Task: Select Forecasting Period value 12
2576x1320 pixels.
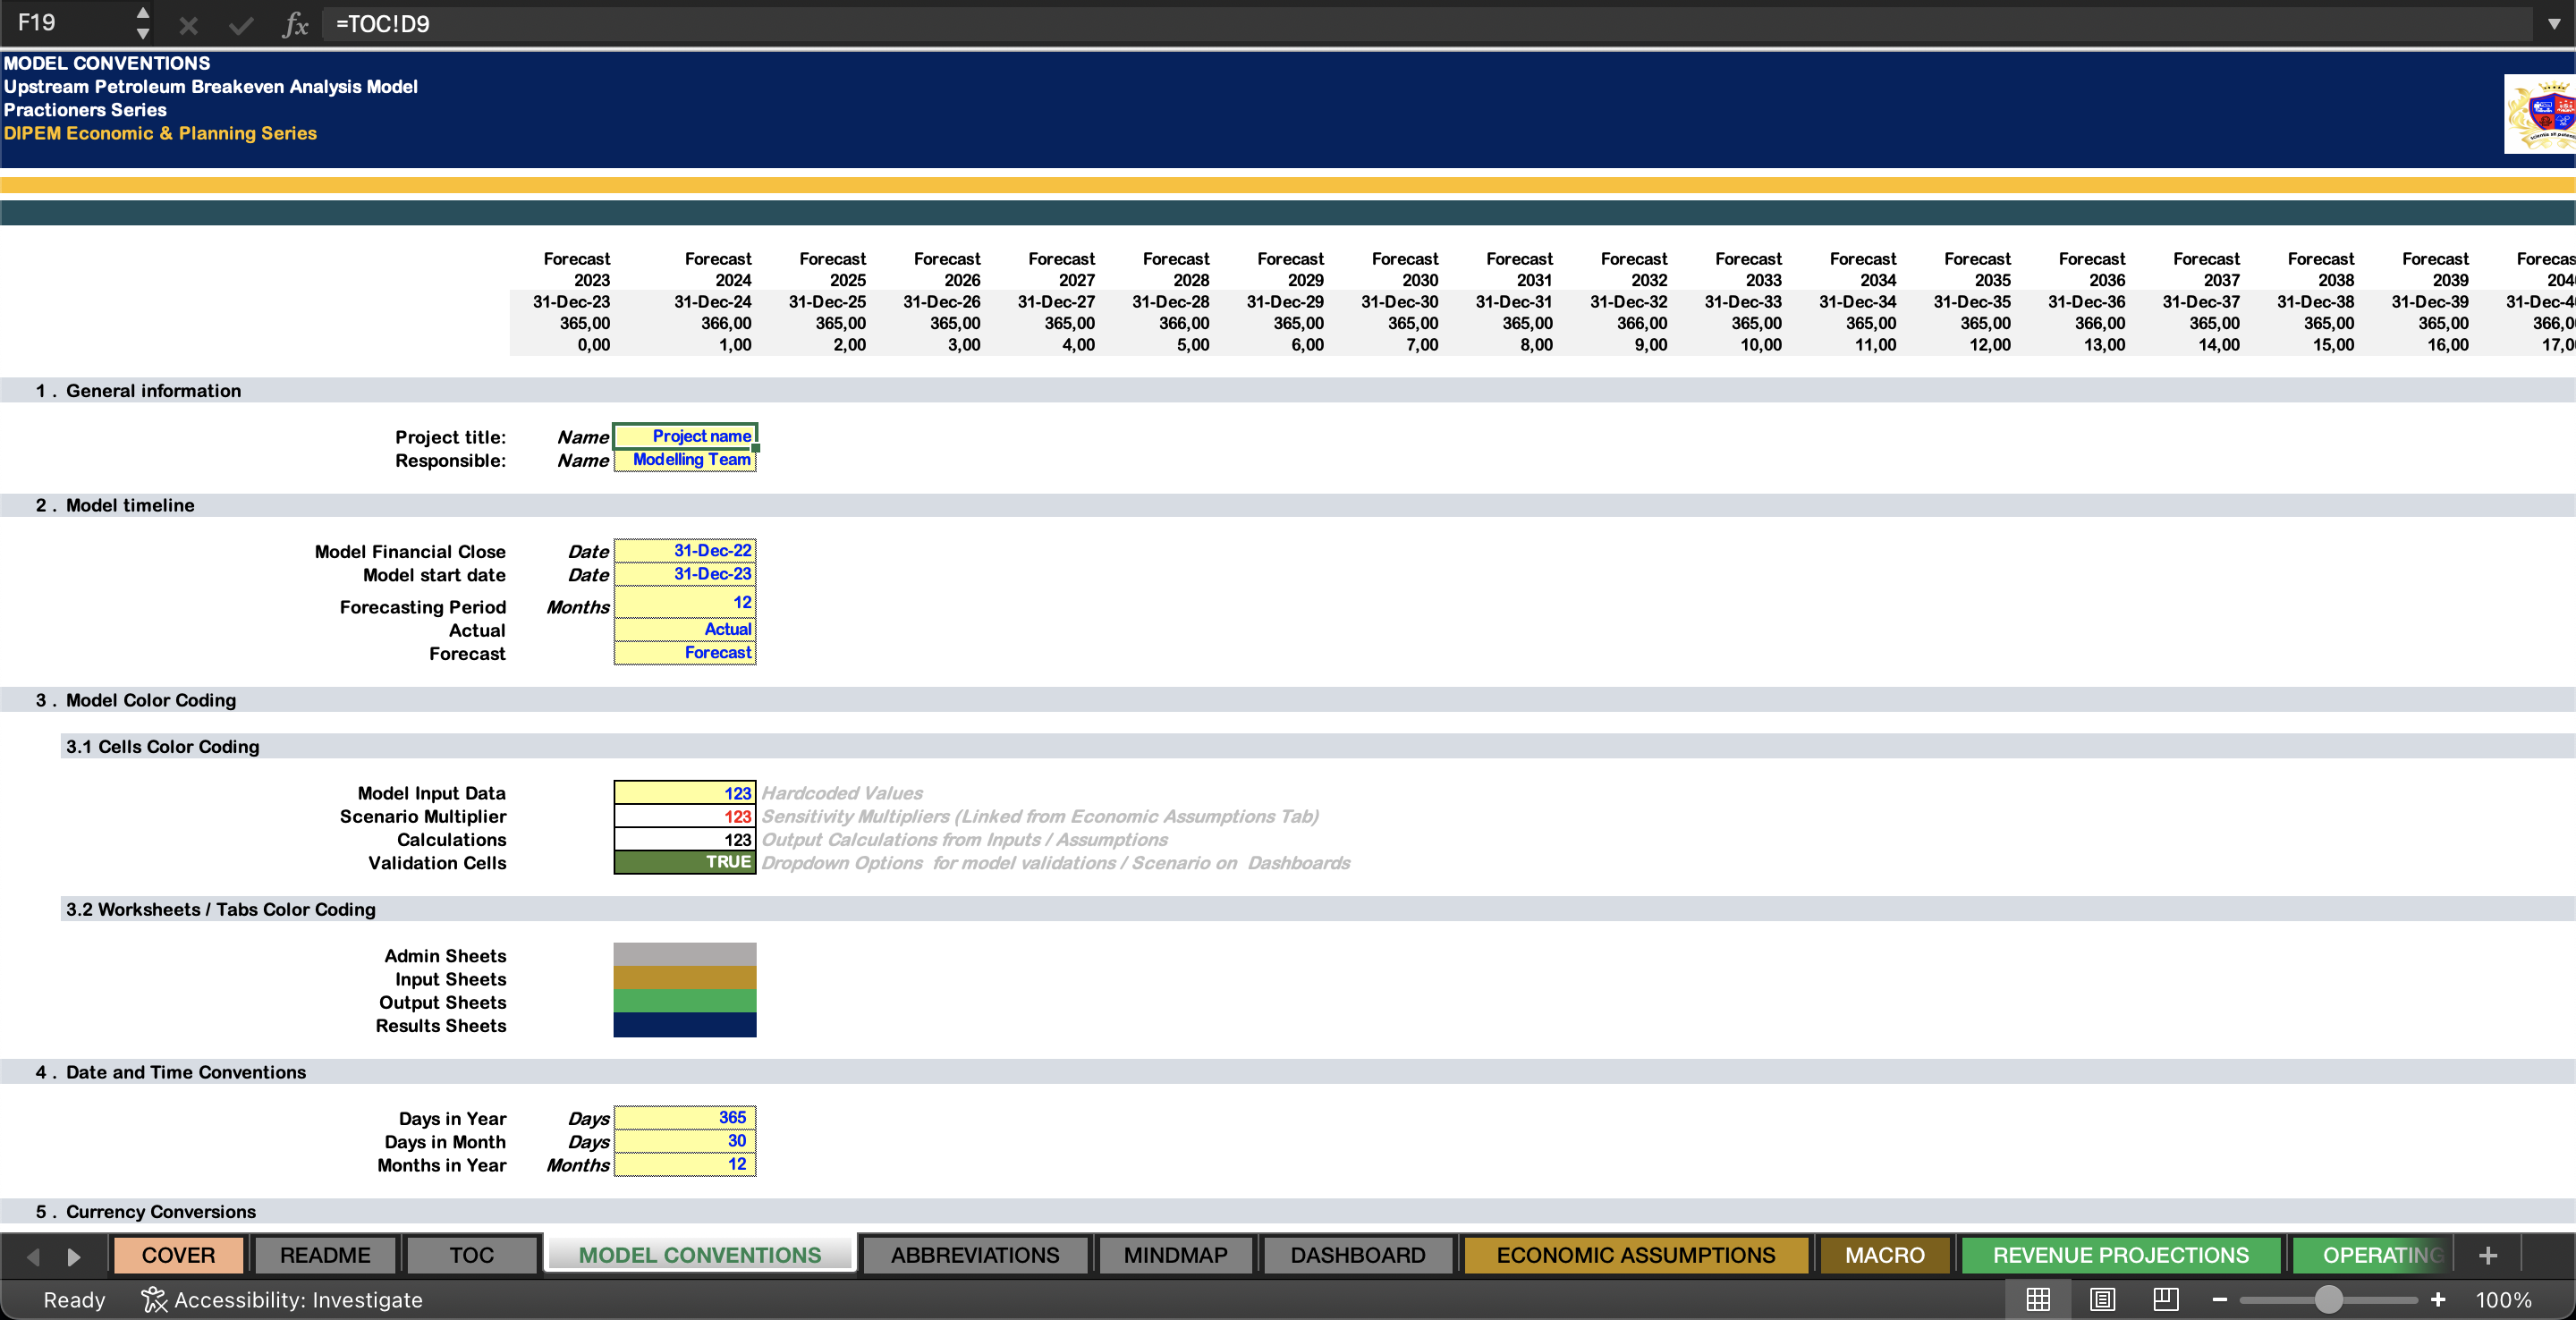Action: (x=685, y=602)
